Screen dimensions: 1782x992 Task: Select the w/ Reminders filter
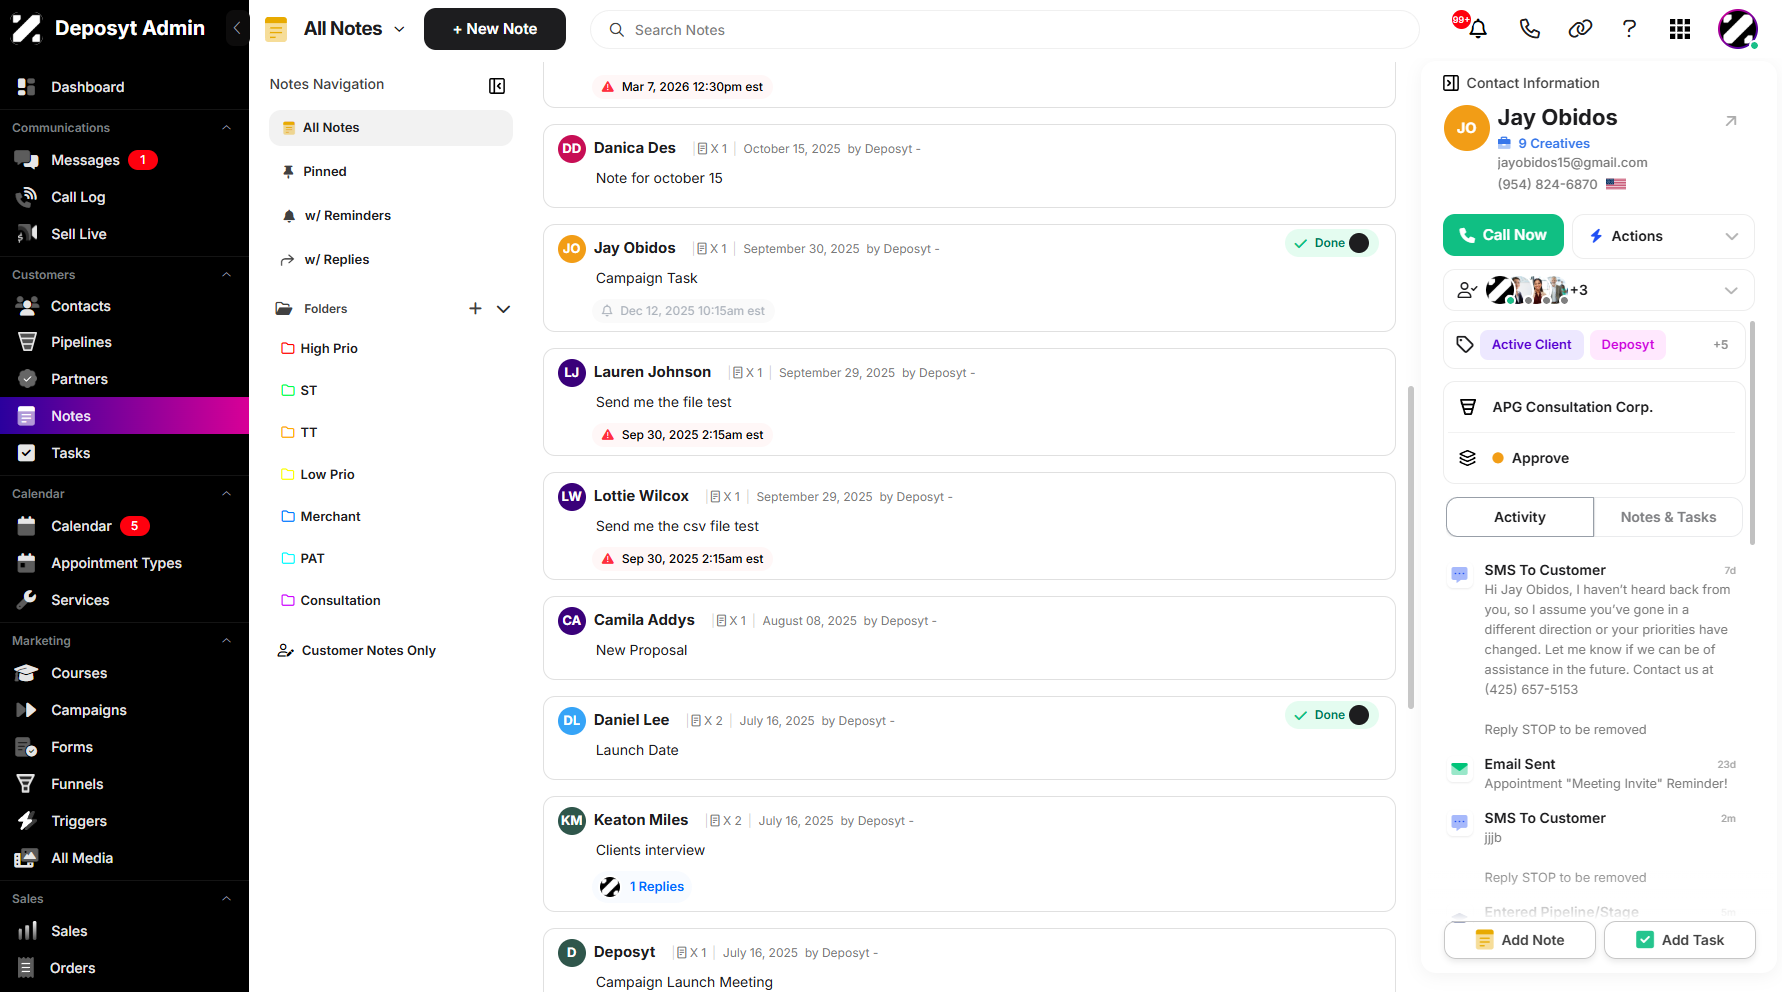391,216
